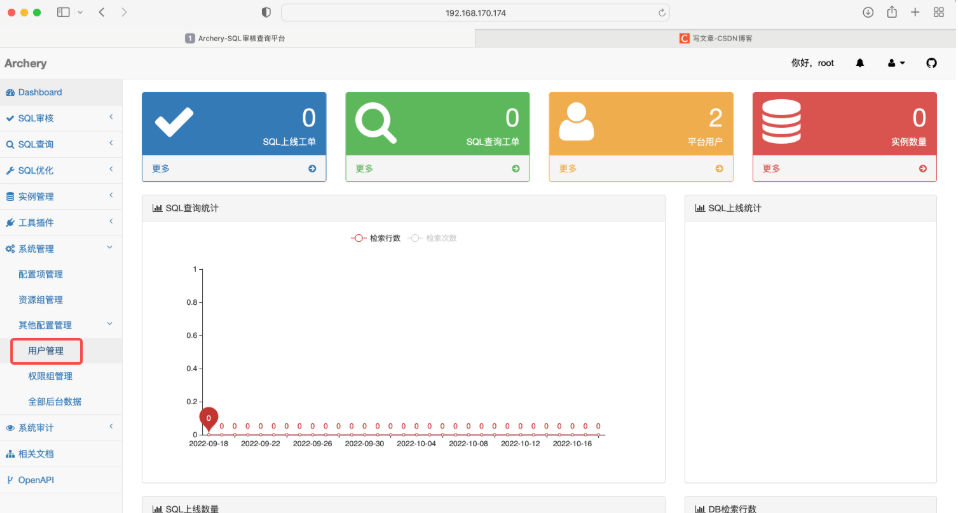Screen dimensions: 958x513
Task: Switch to the 写文章-CSDN博客 tab
Action: 715,38
